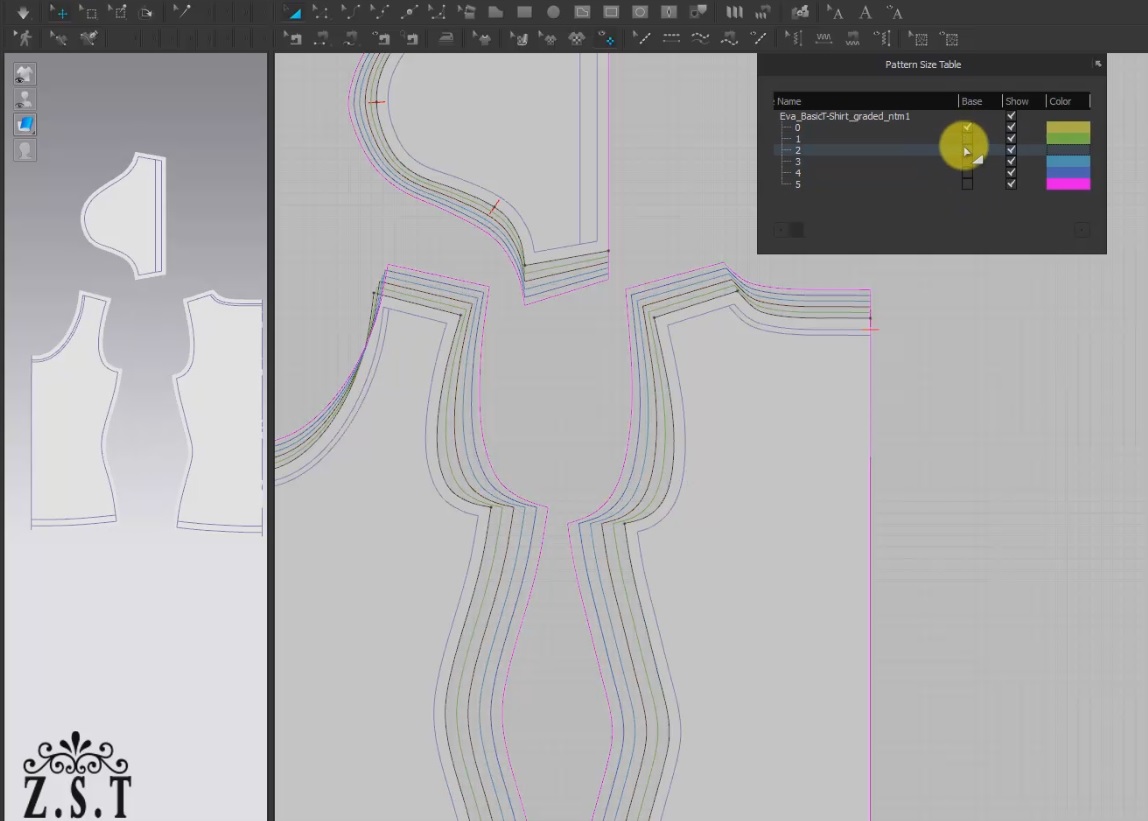Select the Ellipse pattern tool
1148x821 pixels.
point(554,12)
